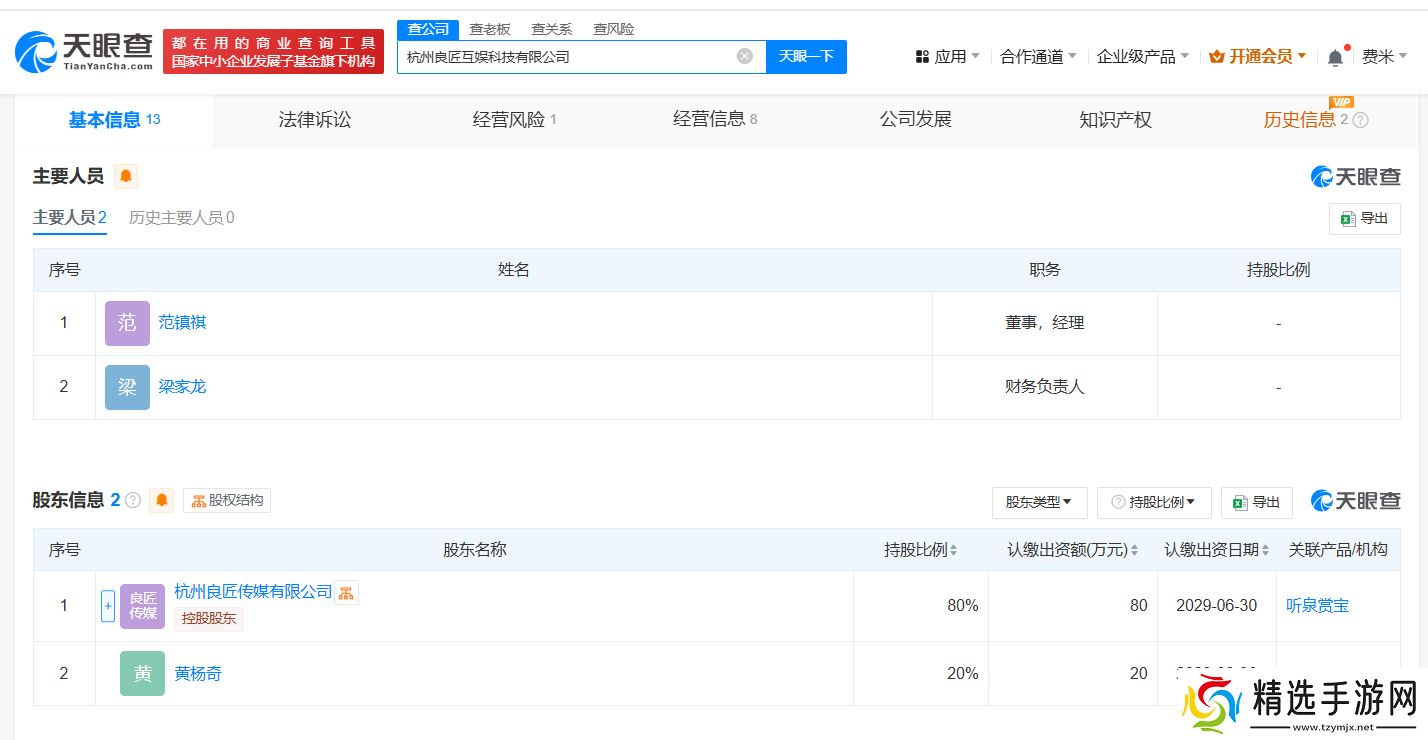Toggle sorting on 持股比例 column
1428x740 pixels.
[x=953, y=549]
